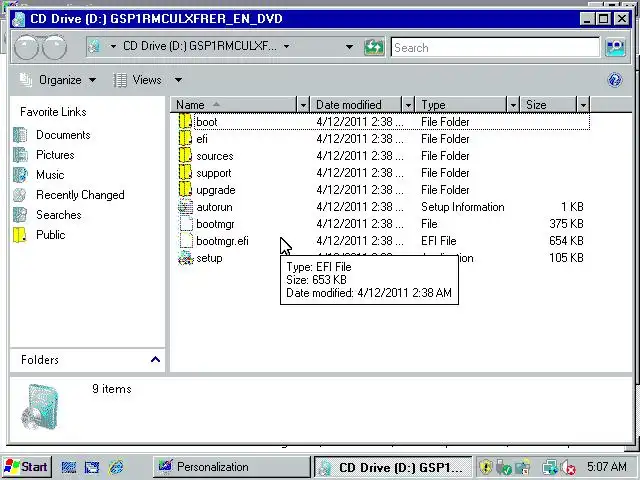Go forward with the Forward navigation button
The height and width of the screenshot is (480, 640).
[x=54, y=47]
